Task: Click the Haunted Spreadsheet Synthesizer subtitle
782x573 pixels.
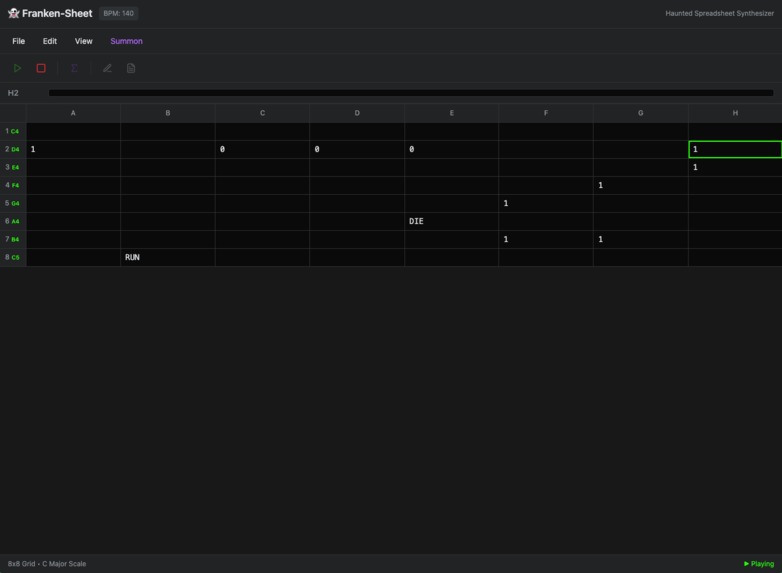Action: coord(720,13)
